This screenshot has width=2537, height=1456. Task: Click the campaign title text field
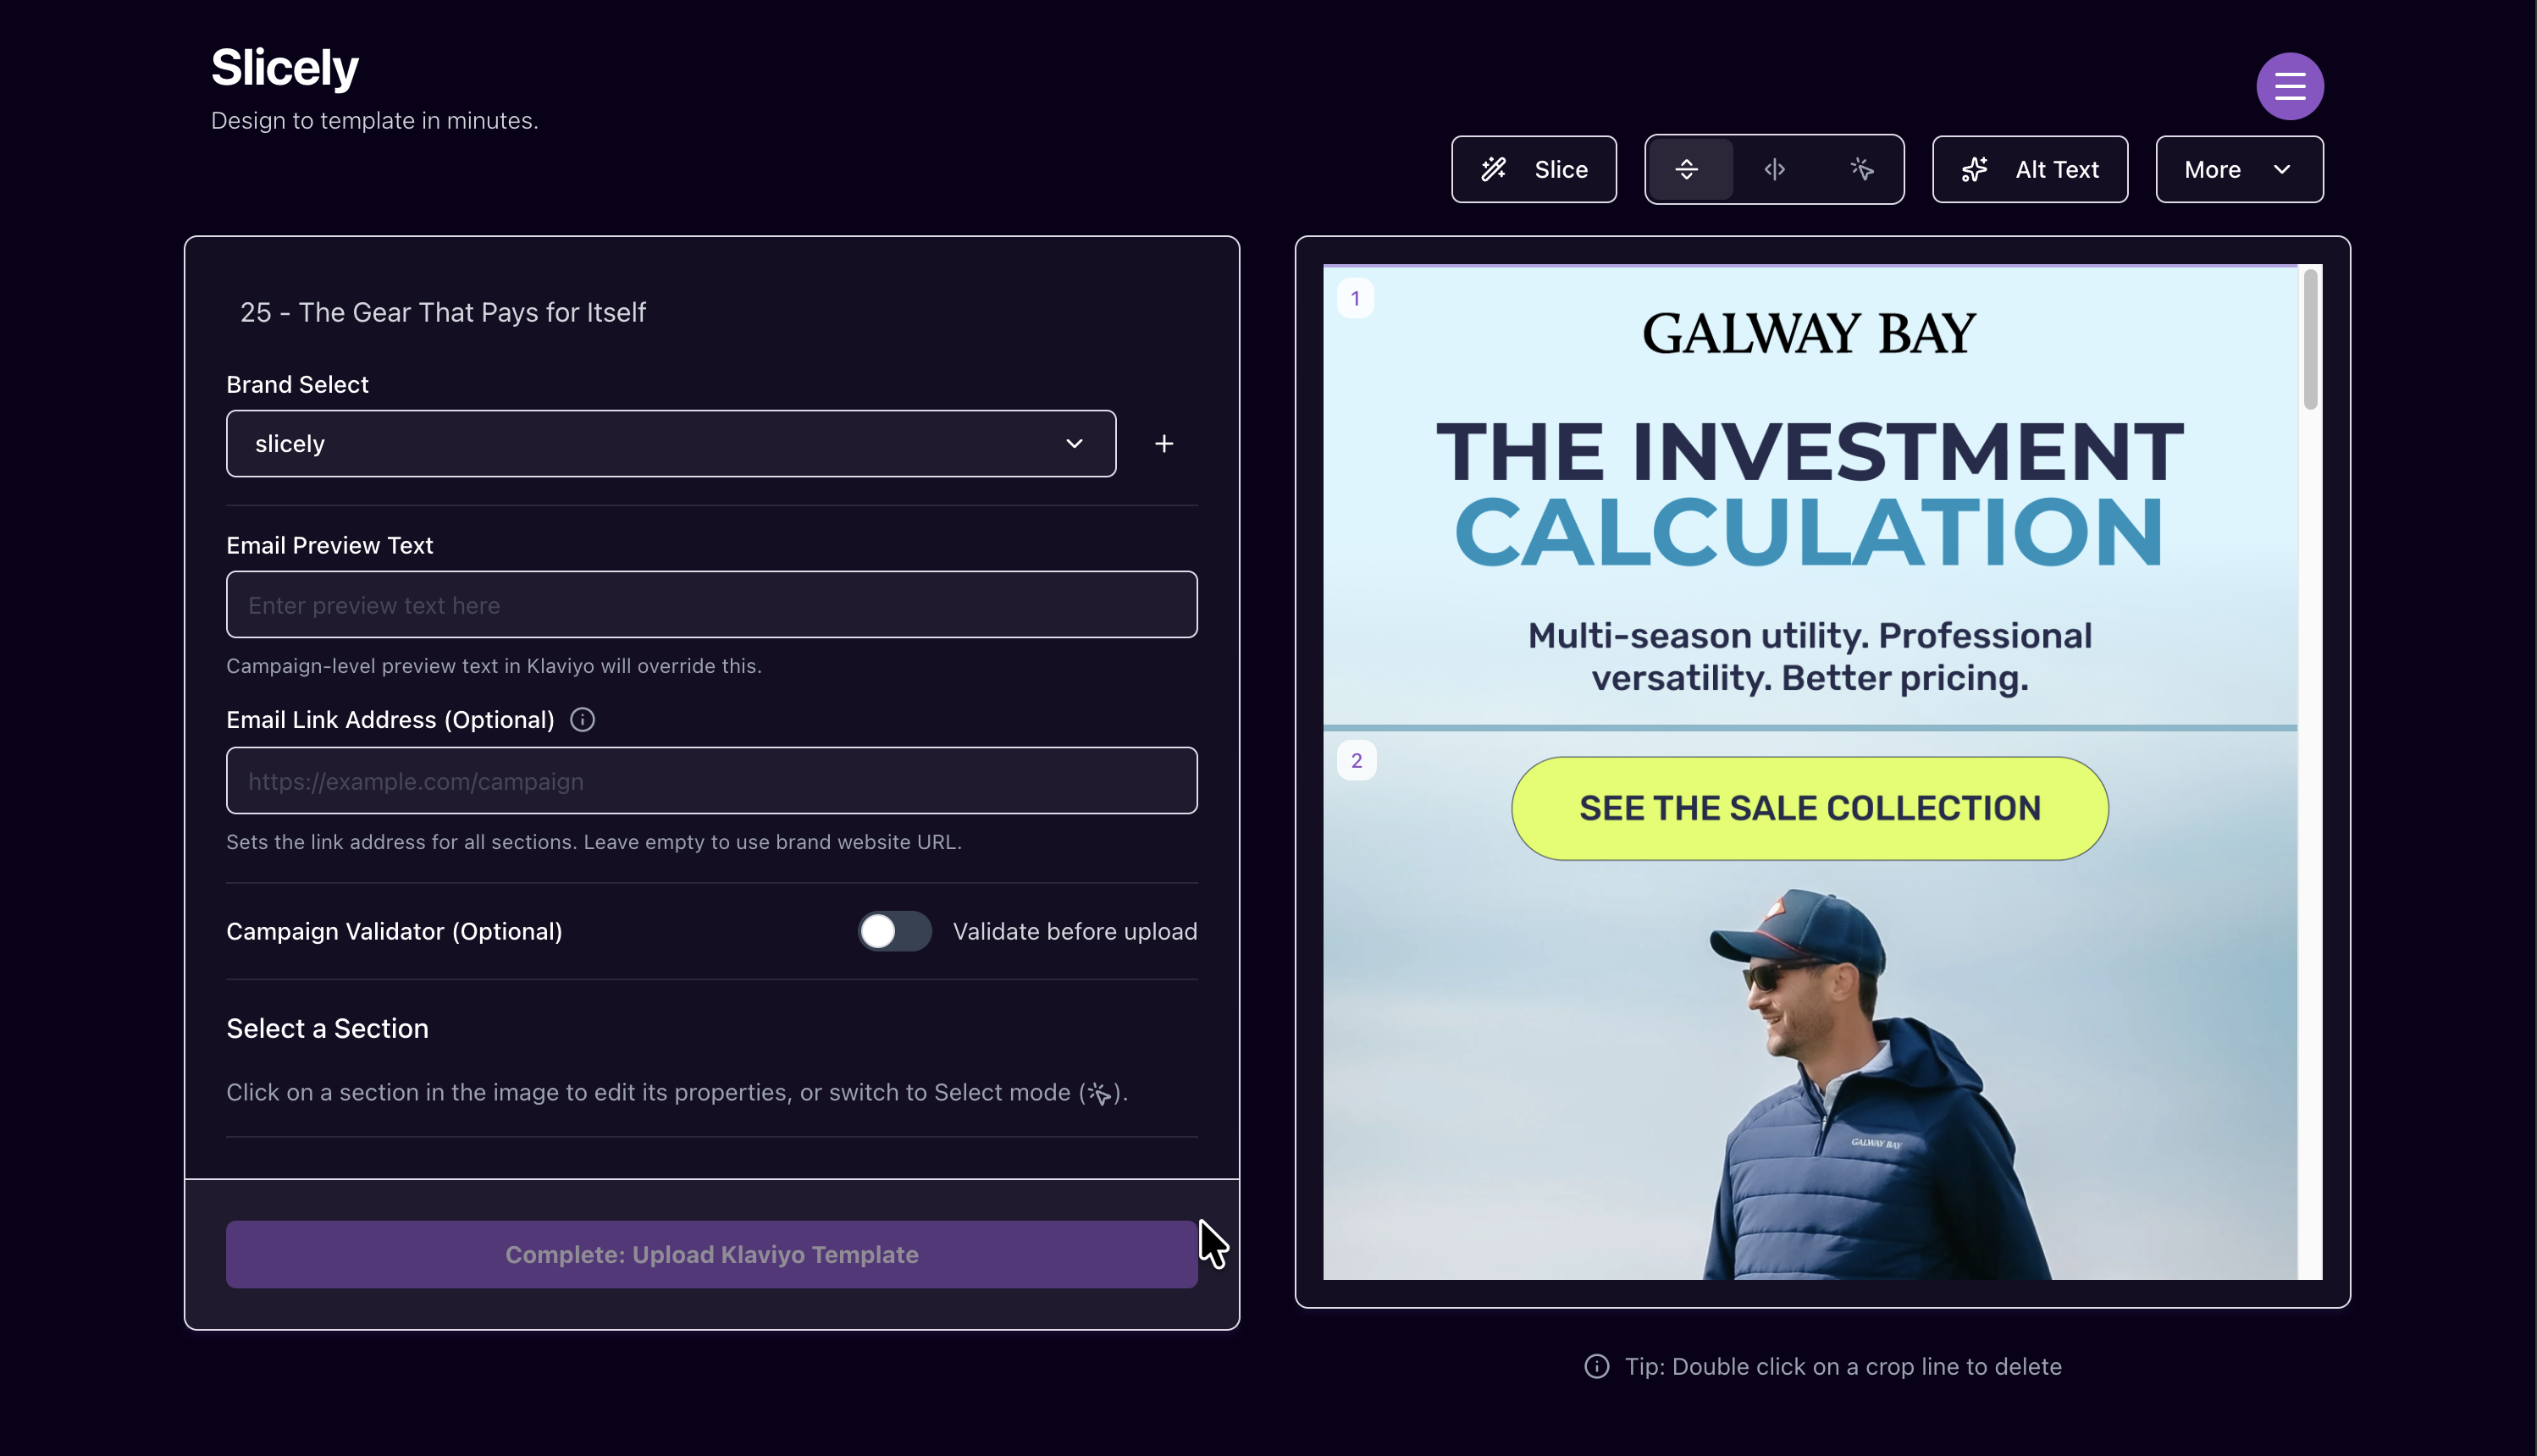coord(443,313)
